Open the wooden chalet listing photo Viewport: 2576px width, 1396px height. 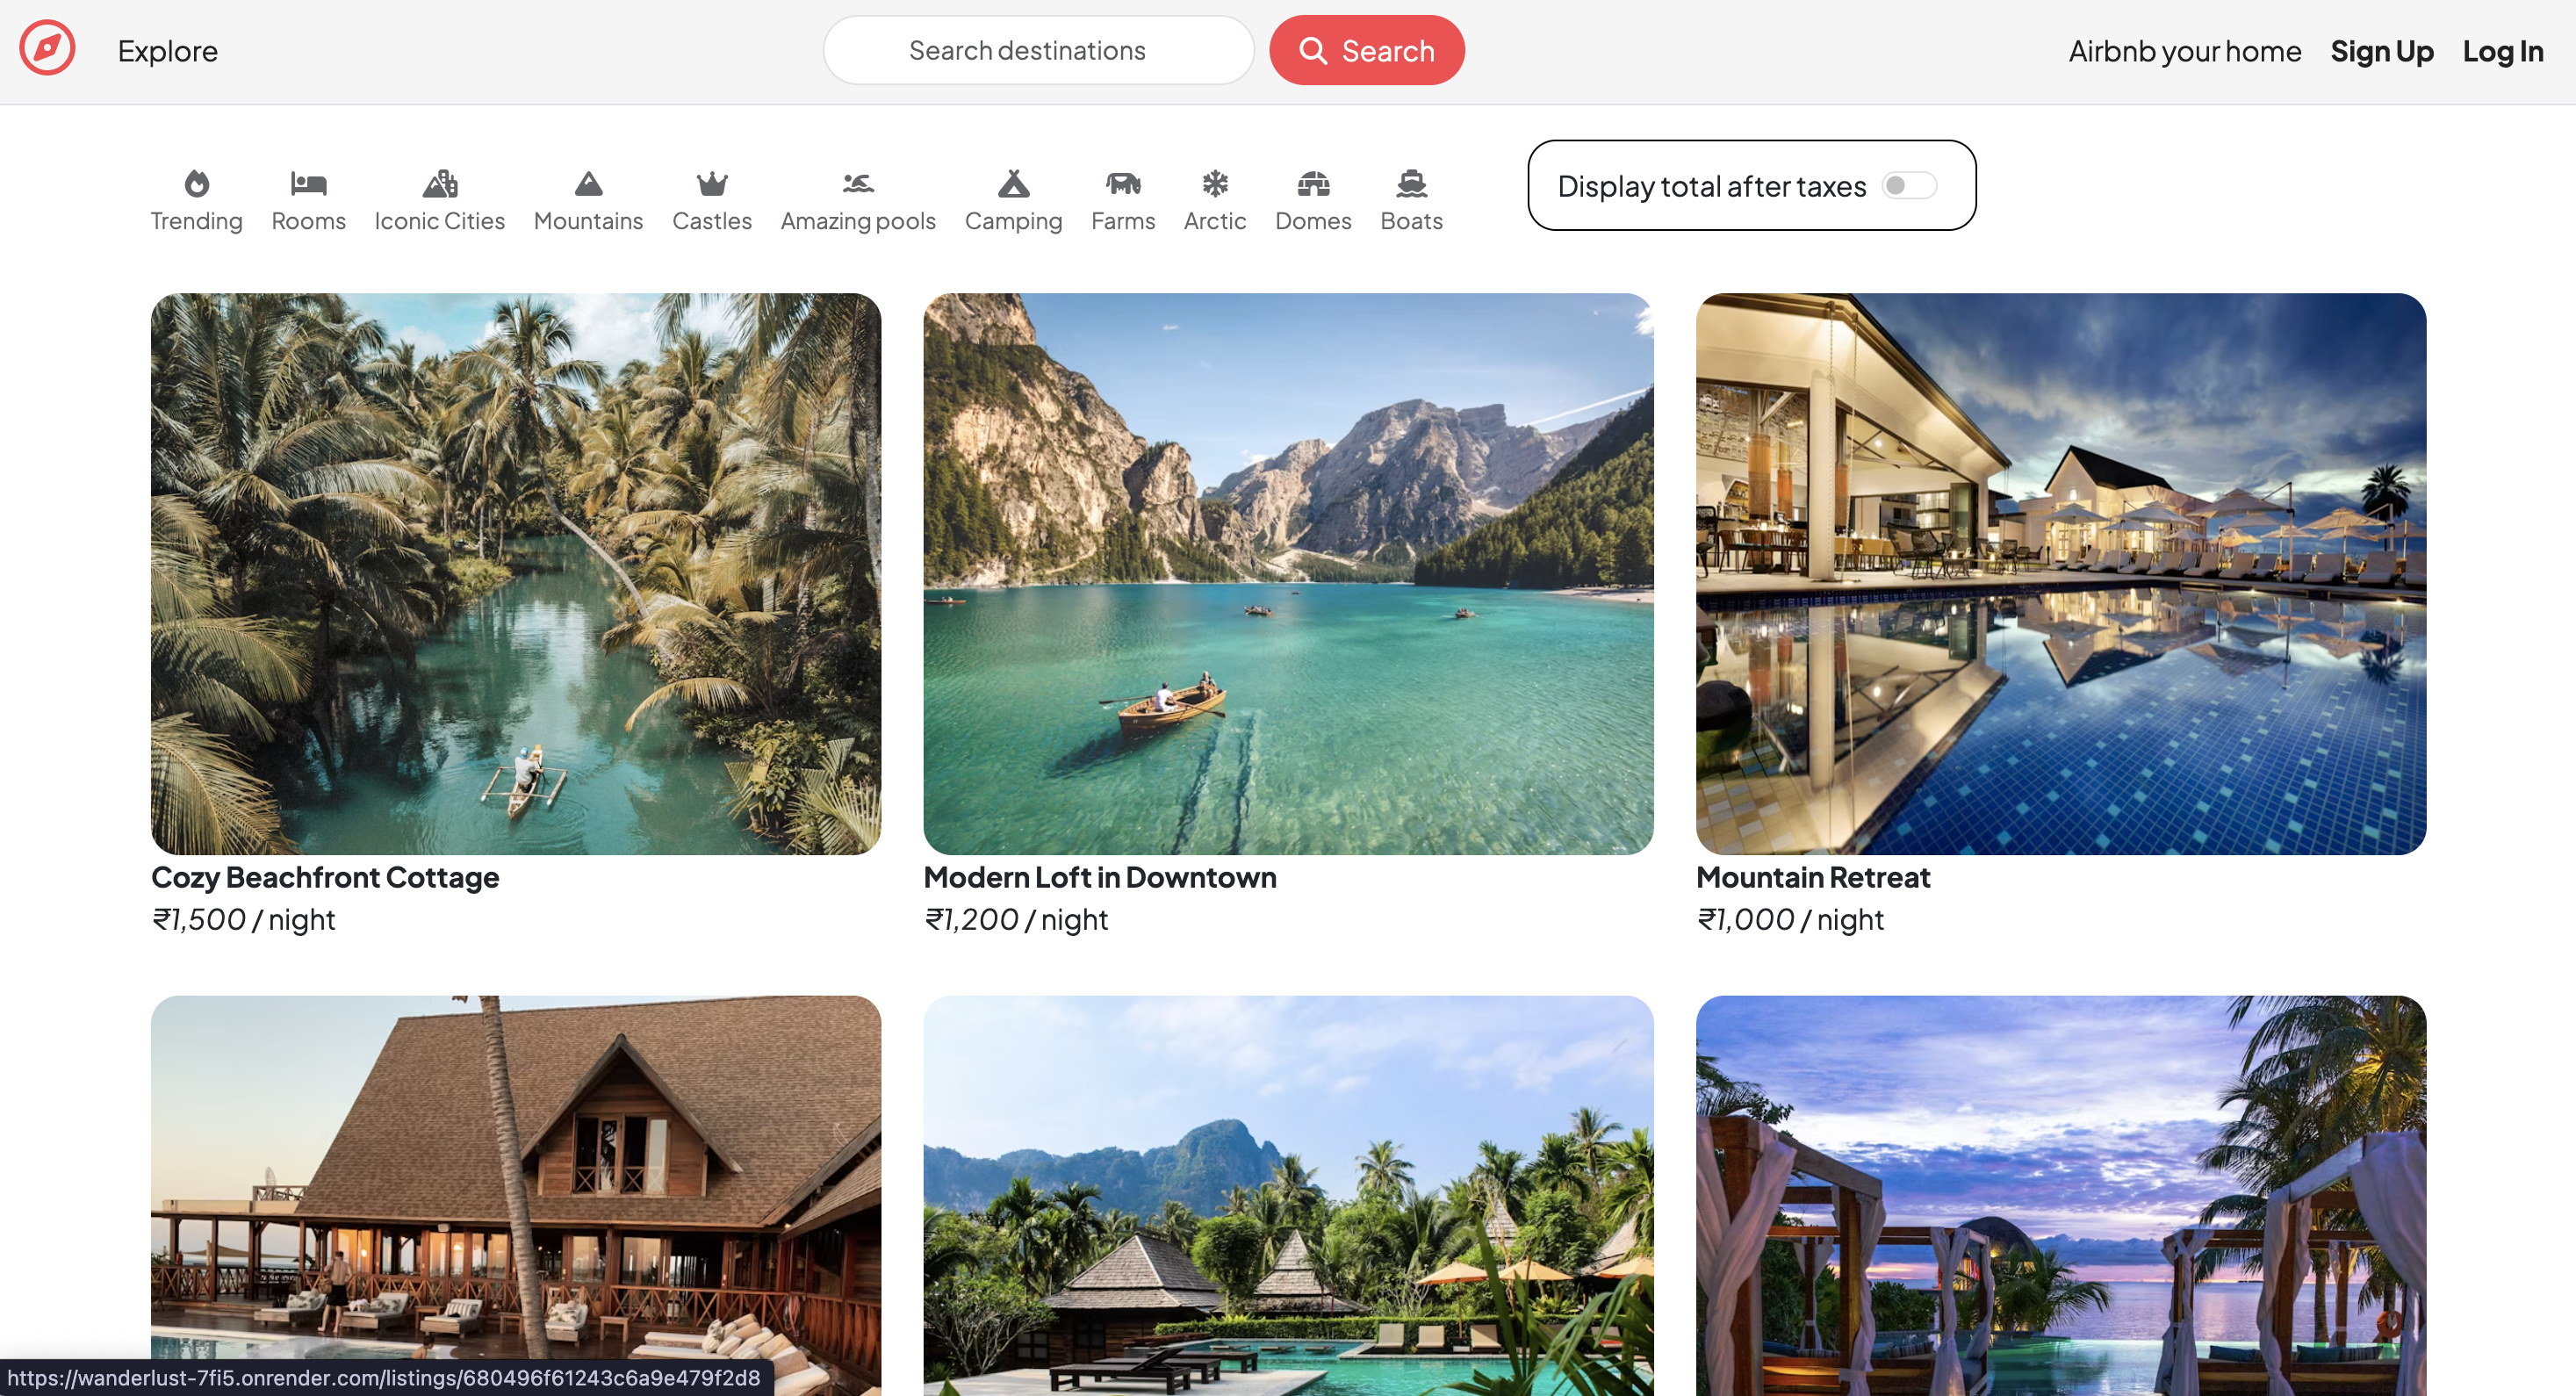[516, 1195]
